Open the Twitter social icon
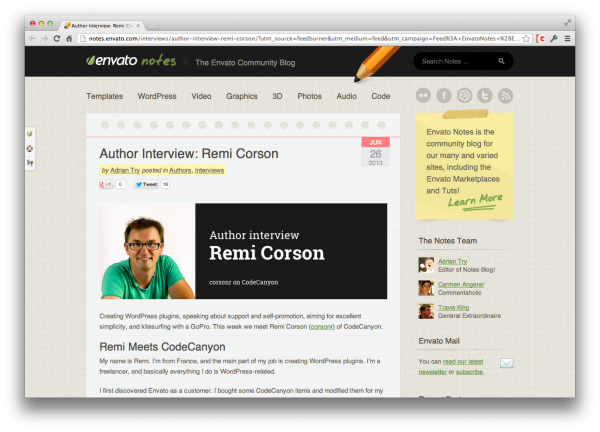Screen dimensions: 600x432 [x=485, y=96]
